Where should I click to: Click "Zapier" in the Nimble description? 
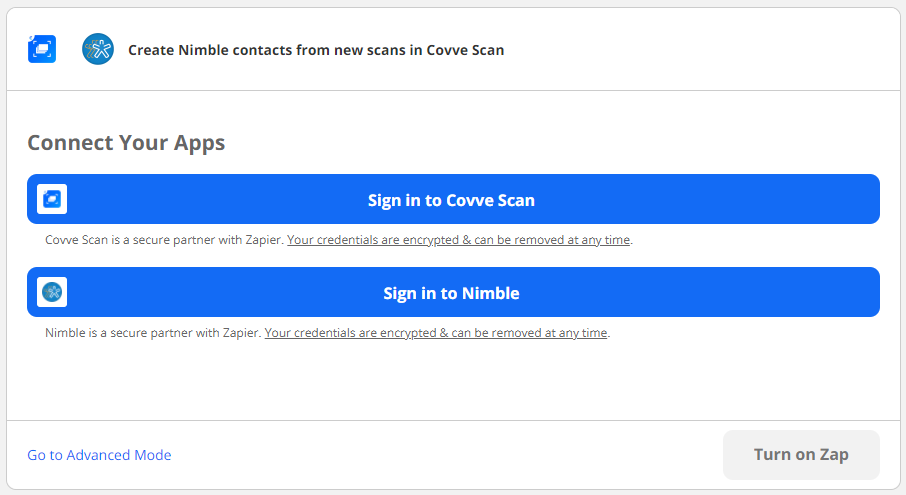(240, 333)
